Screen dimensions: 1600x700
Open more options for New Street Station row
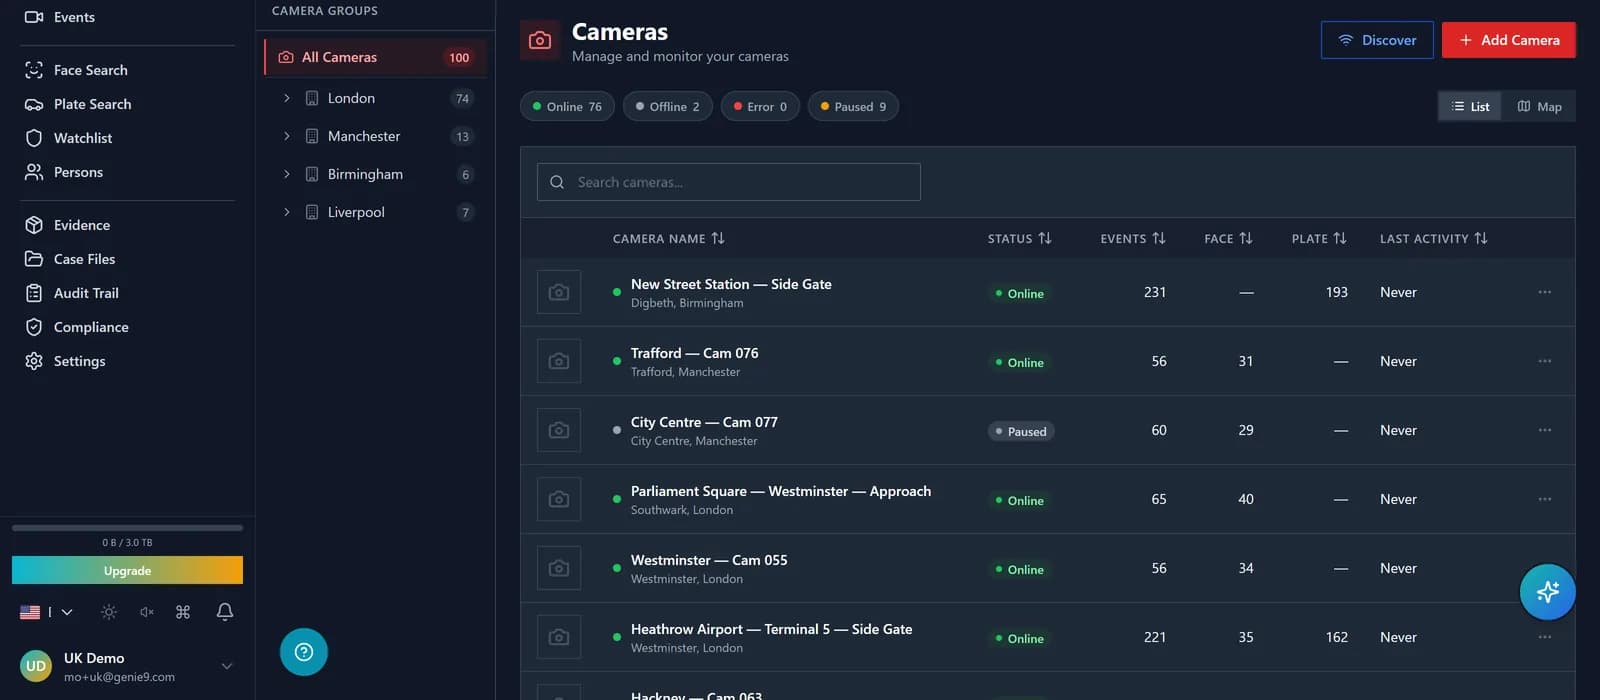1545,292
